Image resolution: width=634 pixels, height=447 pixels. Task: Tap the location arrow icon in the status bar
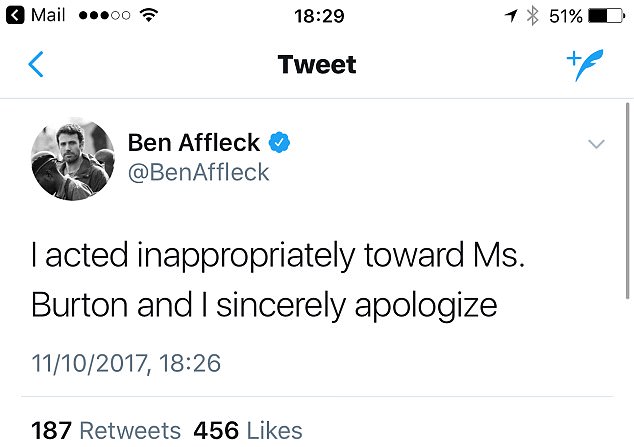[x=512, y=16]
